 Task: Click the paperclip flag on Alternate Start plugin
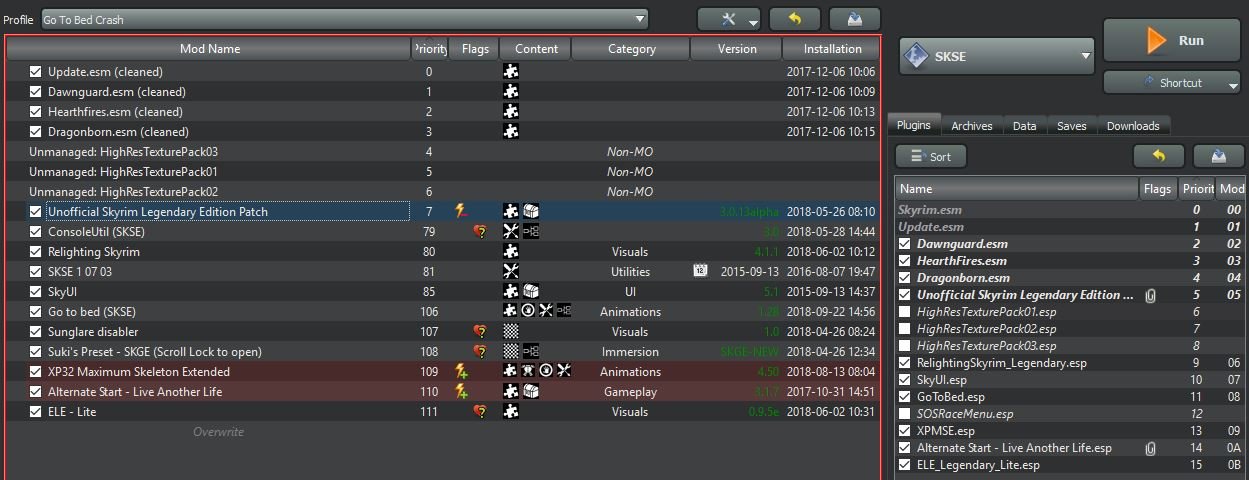[1150, 448]
